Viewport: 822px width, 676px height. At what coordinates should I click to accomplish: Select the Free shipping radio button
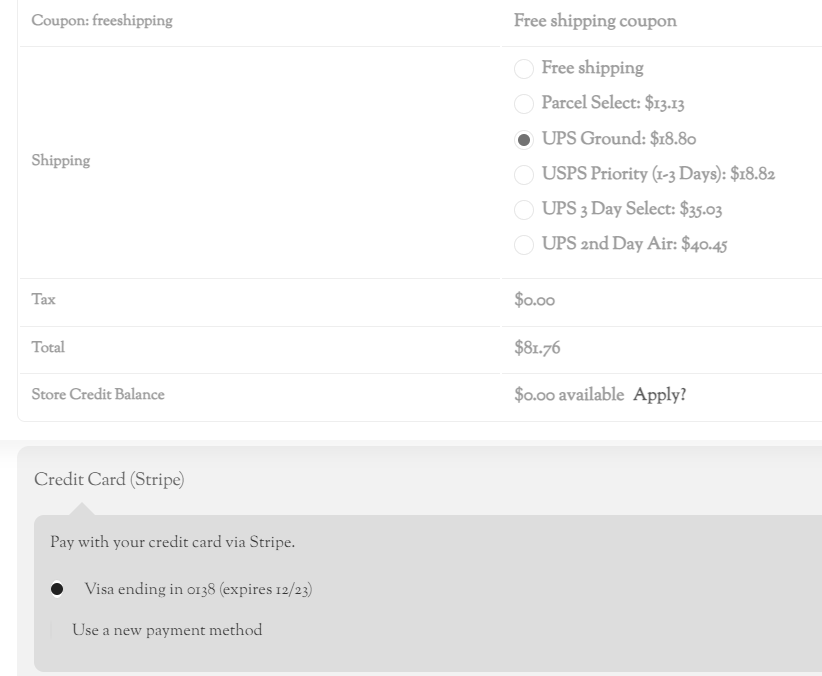(x=524, y=69)
